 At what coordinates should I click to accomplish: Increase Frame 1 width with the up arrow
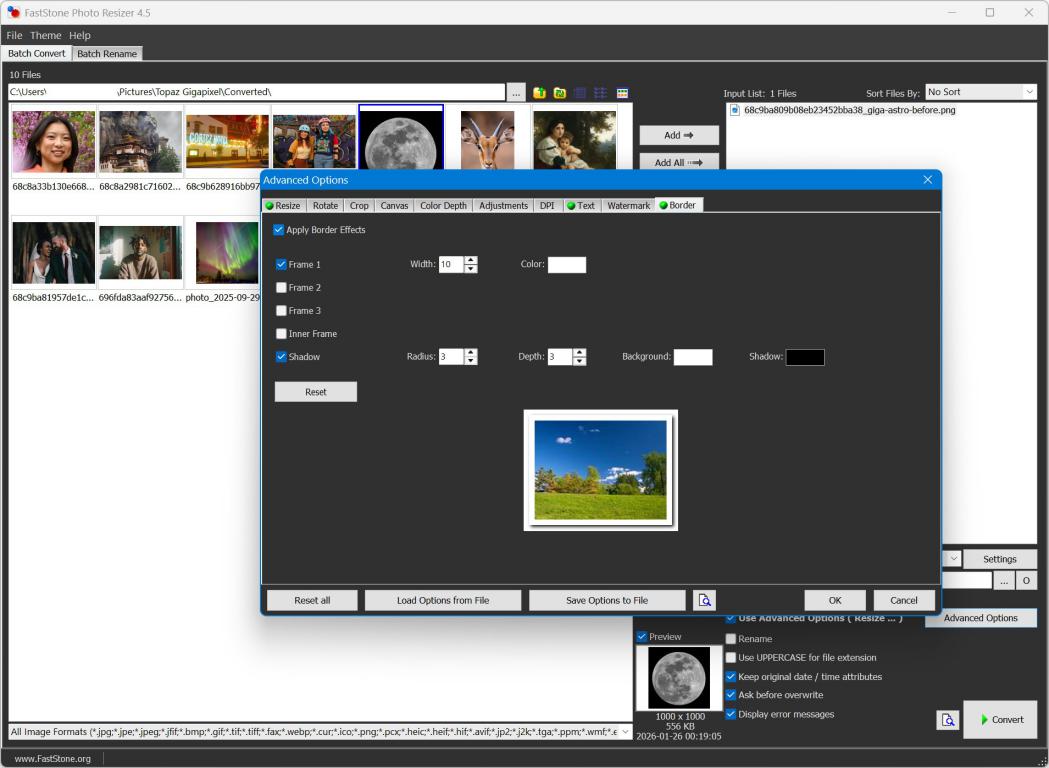point(471,261)
